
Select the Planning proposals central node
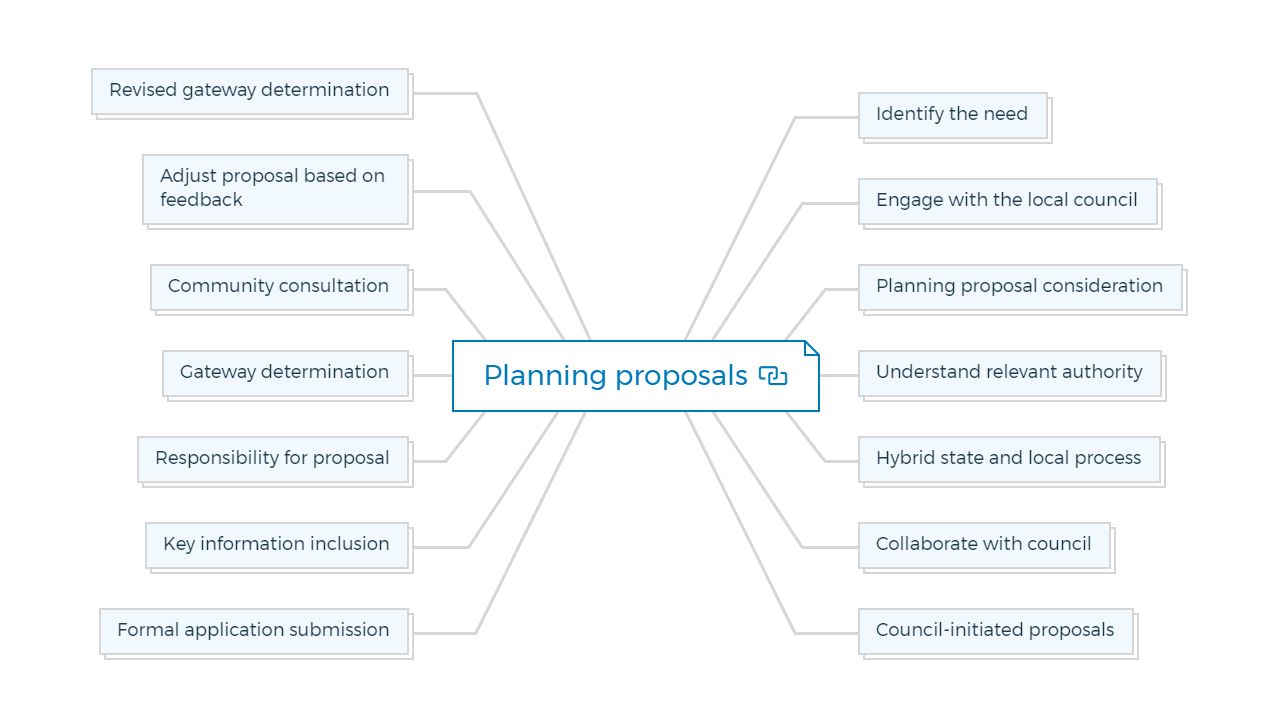tap(636, 376)
